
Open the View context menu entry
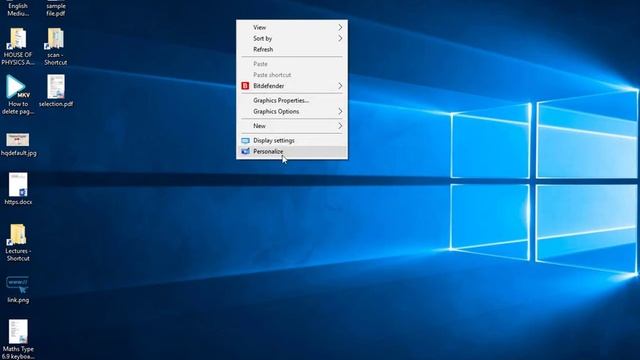tap(292, 27)
